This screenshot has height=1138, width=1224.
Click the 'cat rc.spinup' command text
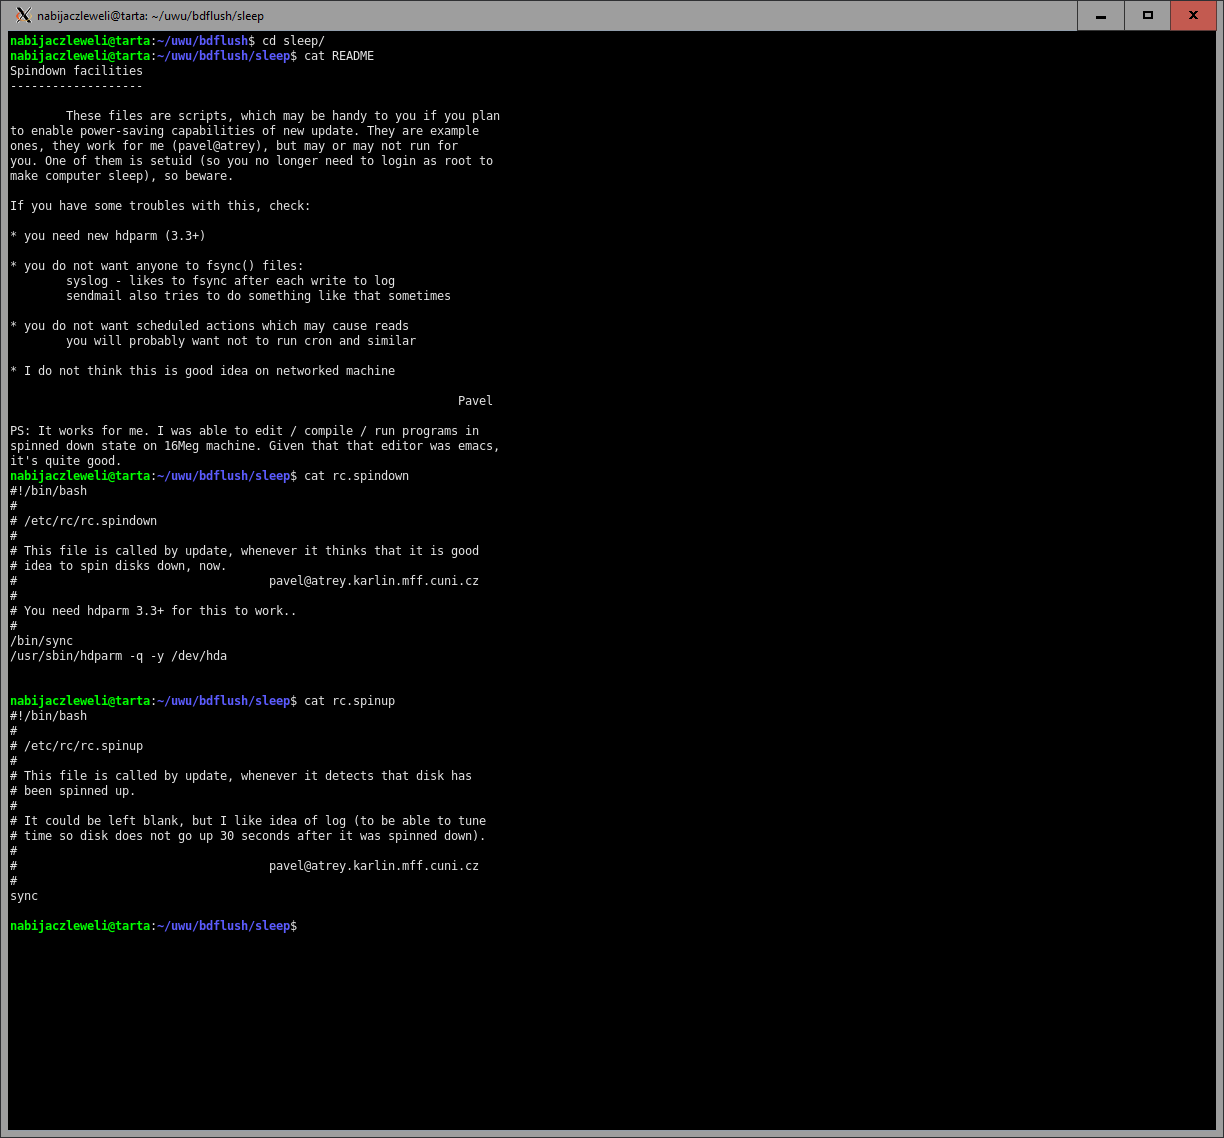[349, 701]
